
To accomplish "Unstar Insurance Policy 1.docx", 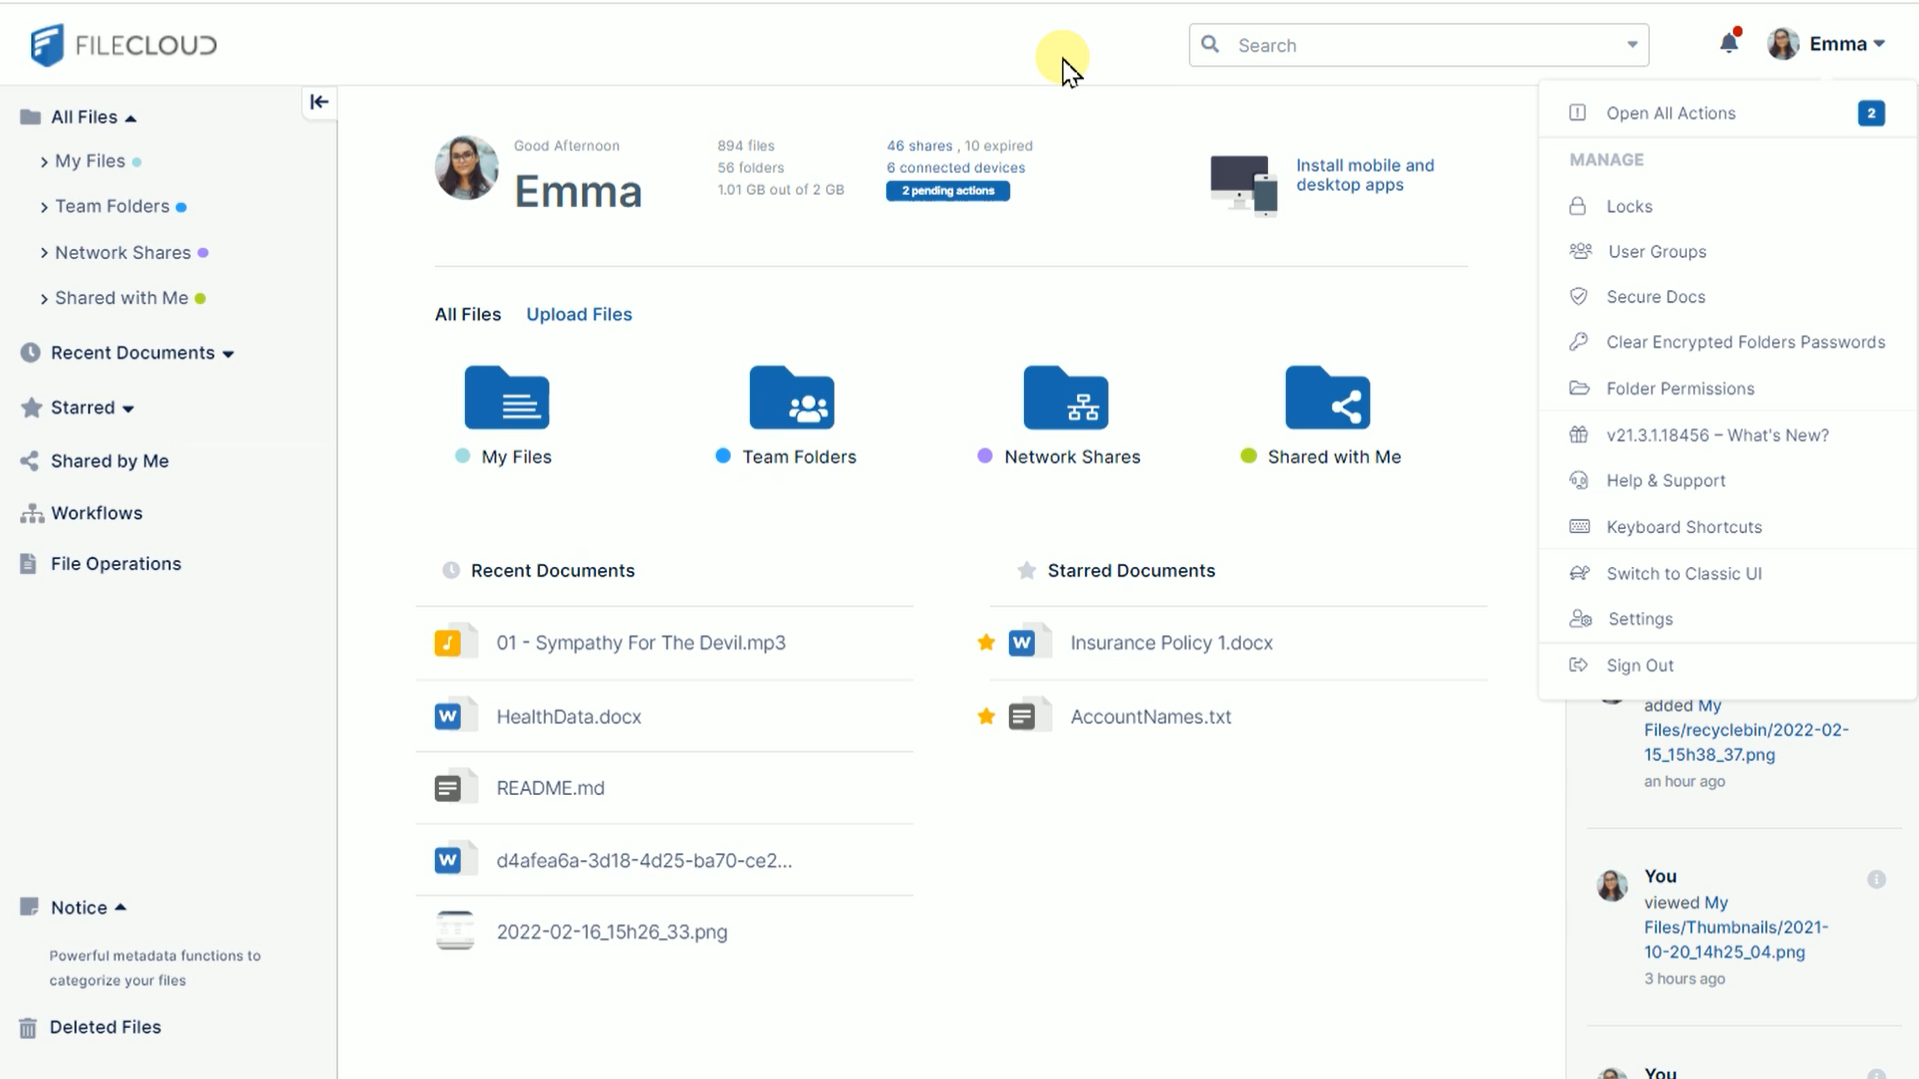I will point(986,643).
